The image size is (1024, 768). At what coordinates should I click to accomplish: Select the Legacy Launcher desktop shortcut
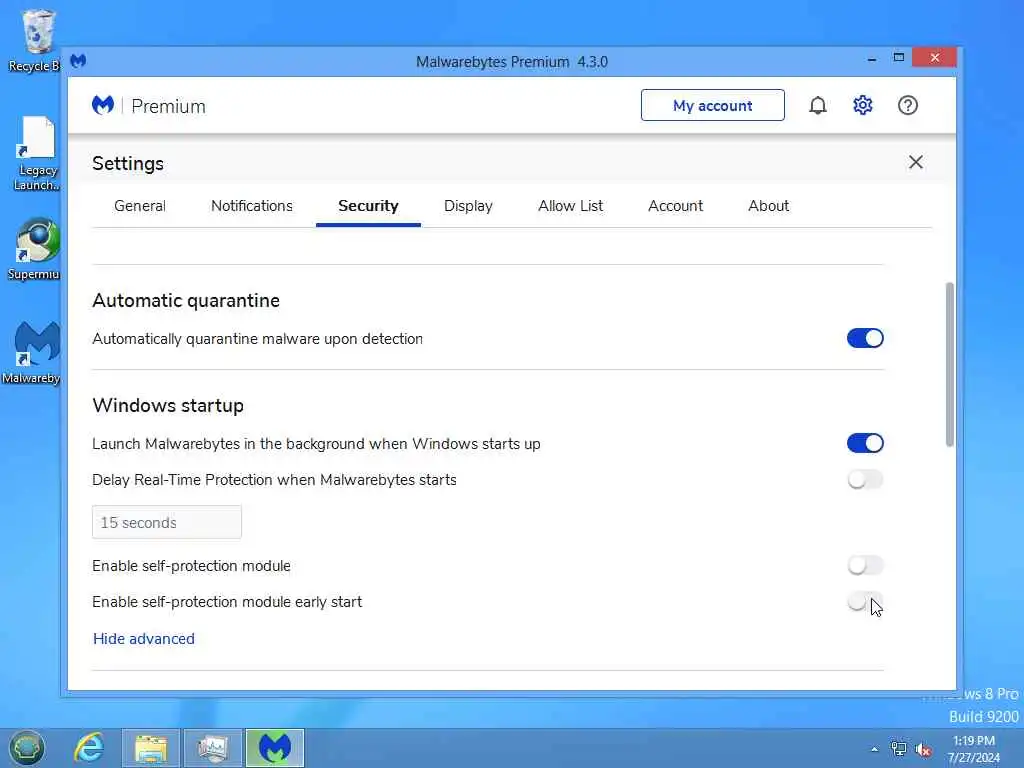(37, 153)
